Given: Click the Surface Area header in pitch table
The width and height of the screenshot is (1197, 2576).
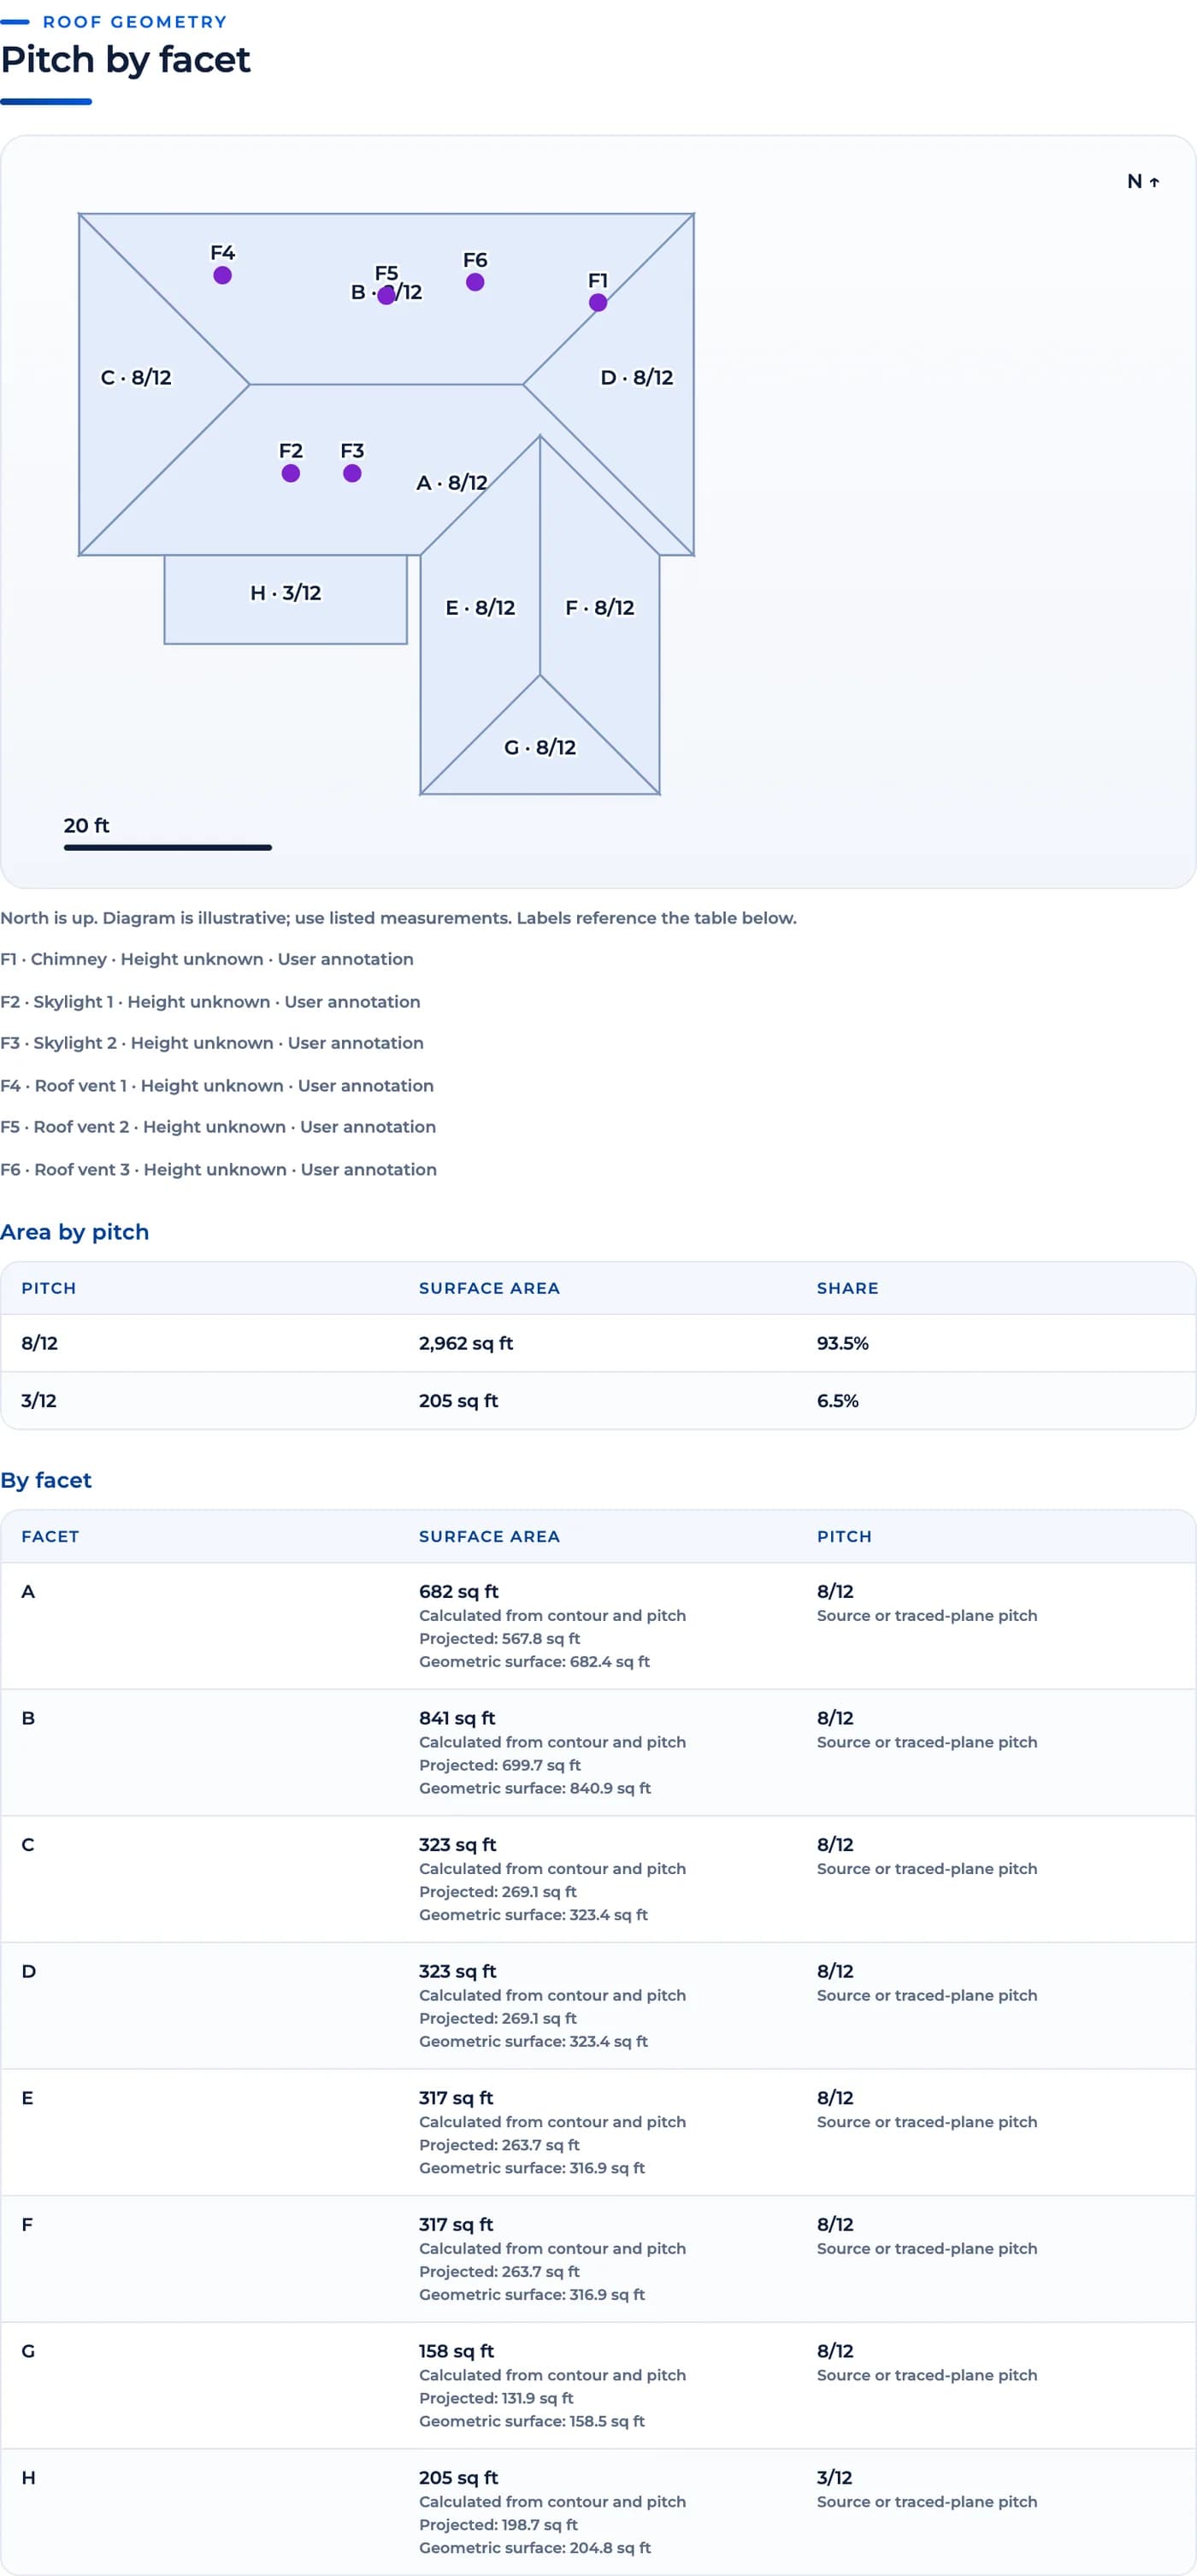Looking at the screenshot, I should [489, 1288].
